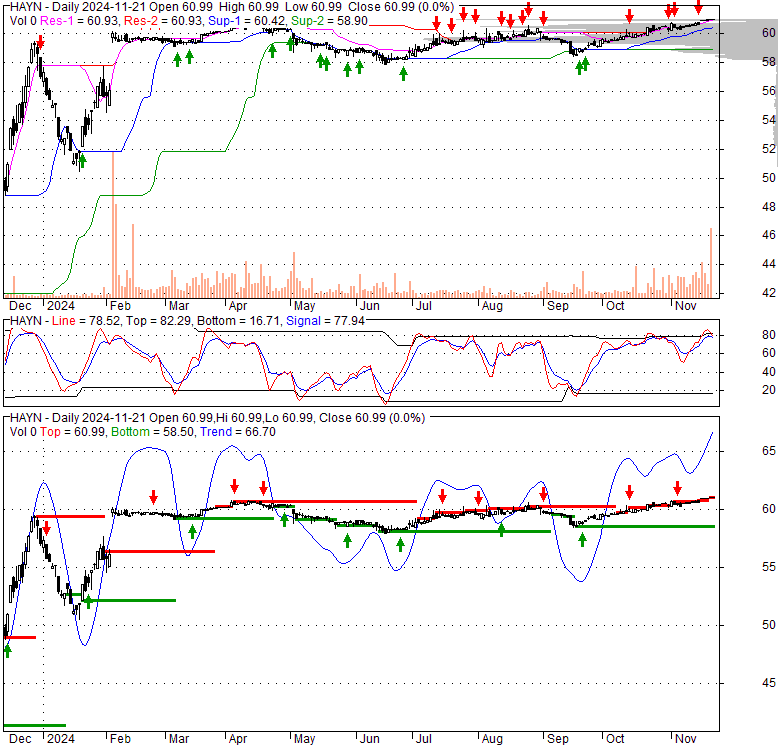Click the tallest volume spike in late January
780x745 pixels.
tap(113, 225)
